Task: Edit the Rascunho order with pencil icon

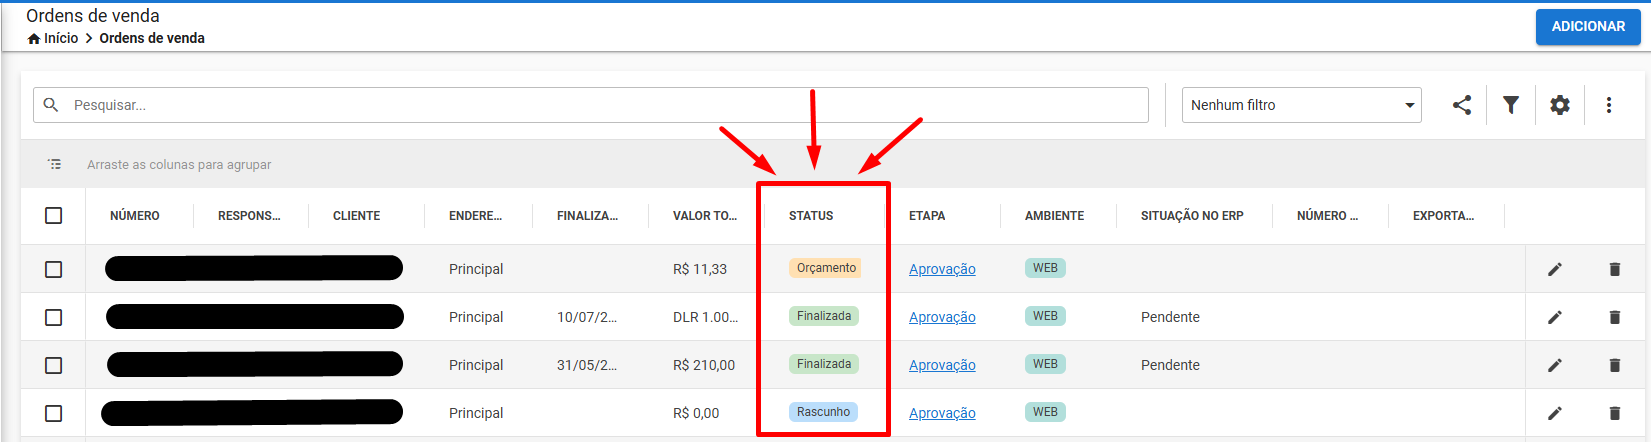Action: coord(1555,413)
